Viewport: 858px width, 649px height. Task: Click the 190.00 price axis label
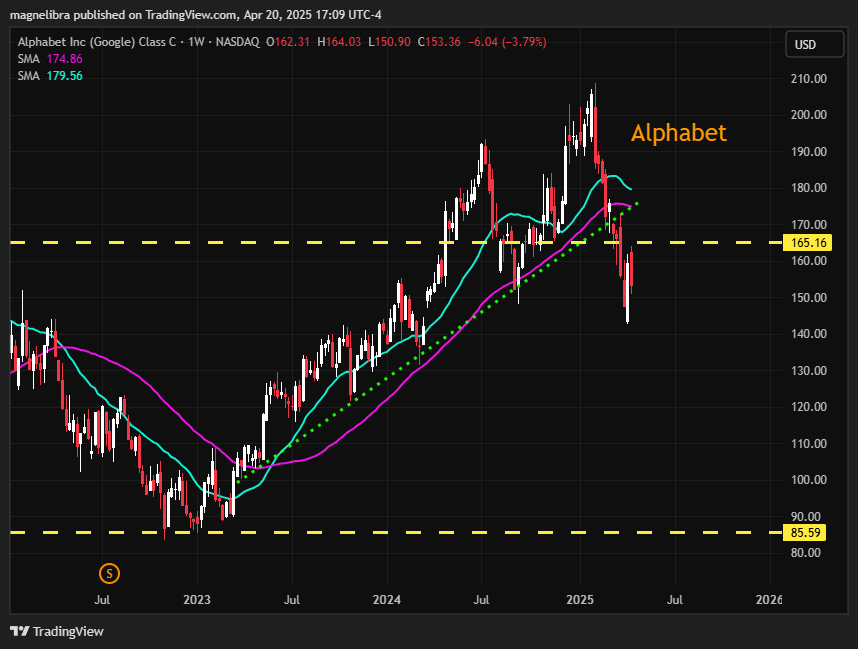point(809,152)
